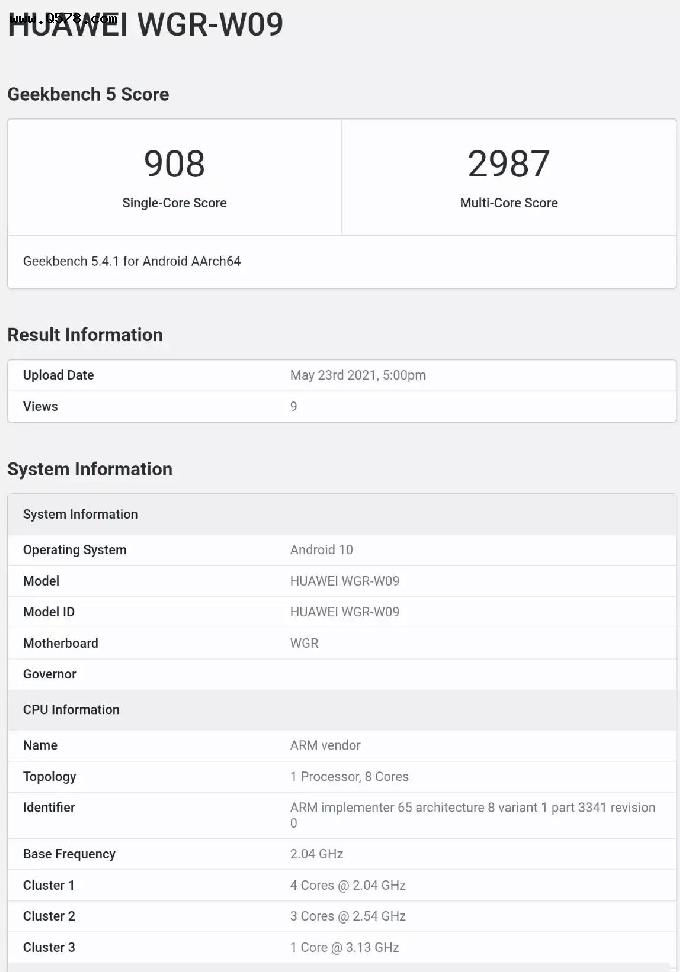
Task: Select the 1 Processor, 8 Cores value
Action: (x=349, y=777)
